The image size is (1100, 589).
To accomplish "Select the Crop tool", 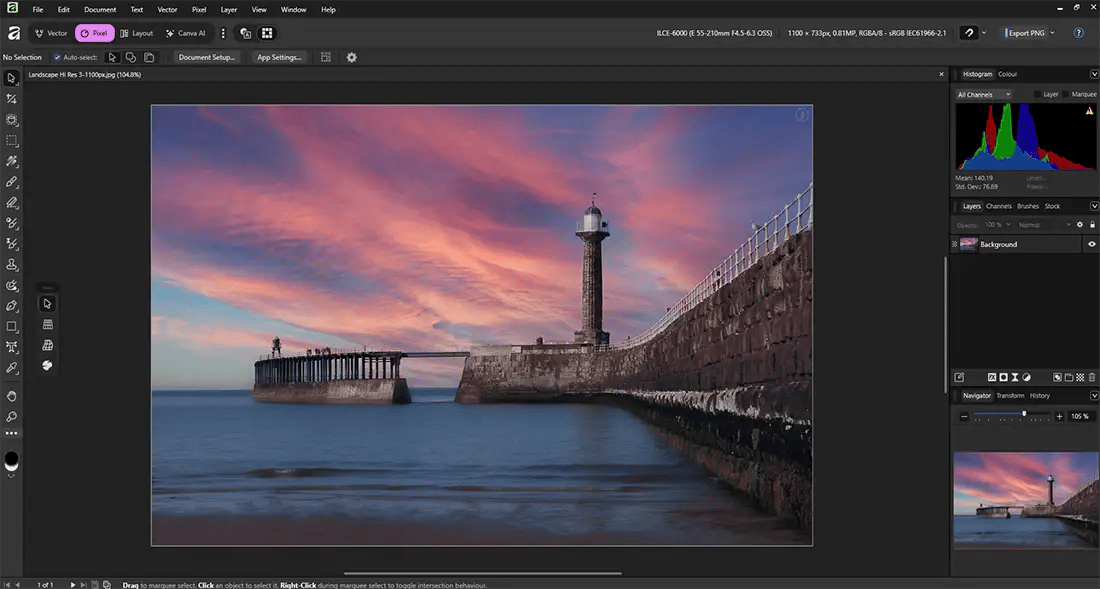I will 11,99.
